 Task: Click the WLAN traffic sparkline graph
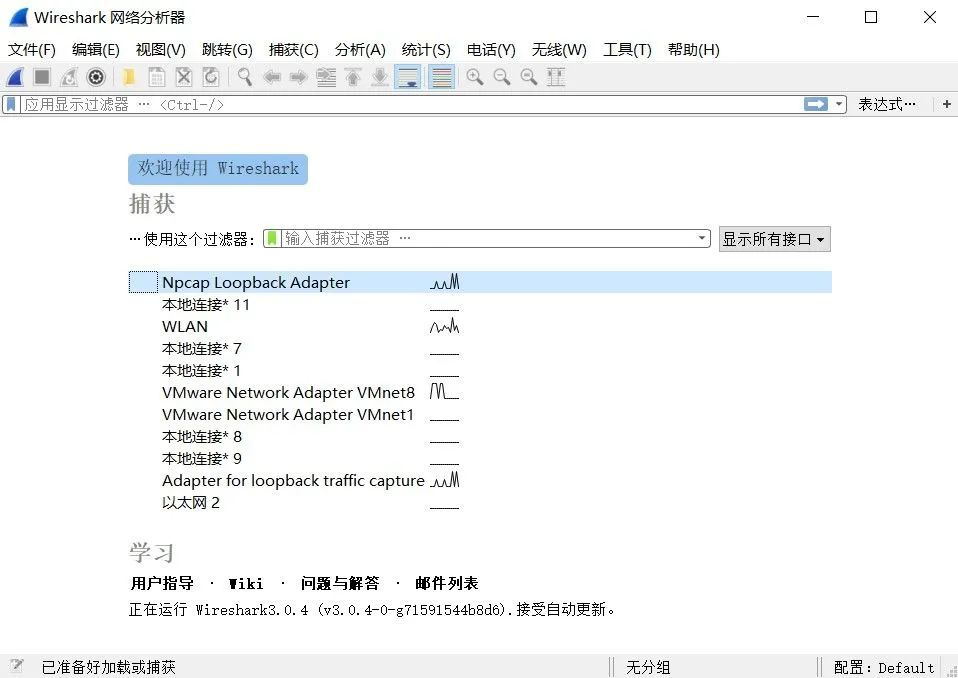coord(444,326)
